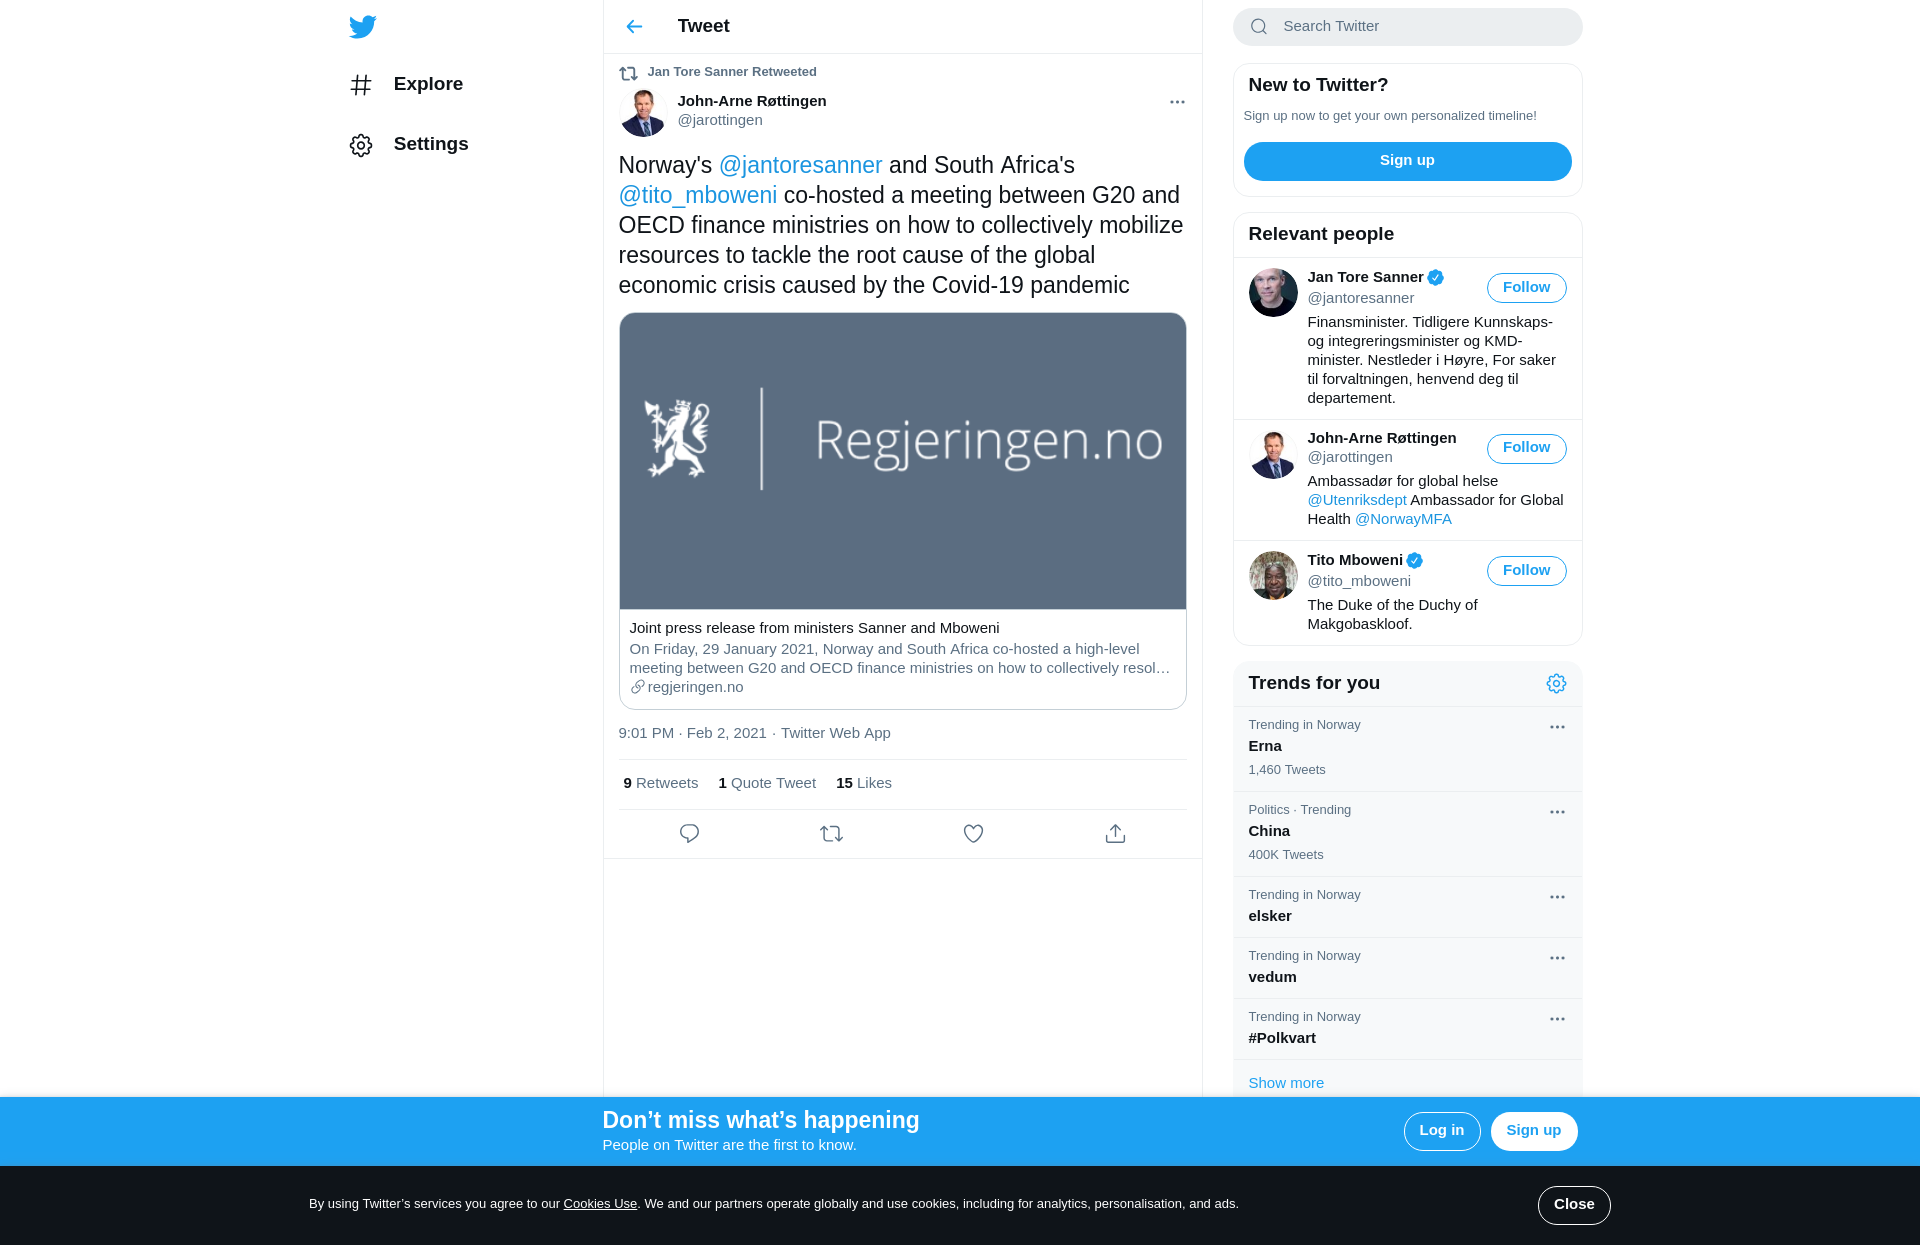Go back using the arrow icon
This screenshot has width=1920, height=1245.
(634, 27)
